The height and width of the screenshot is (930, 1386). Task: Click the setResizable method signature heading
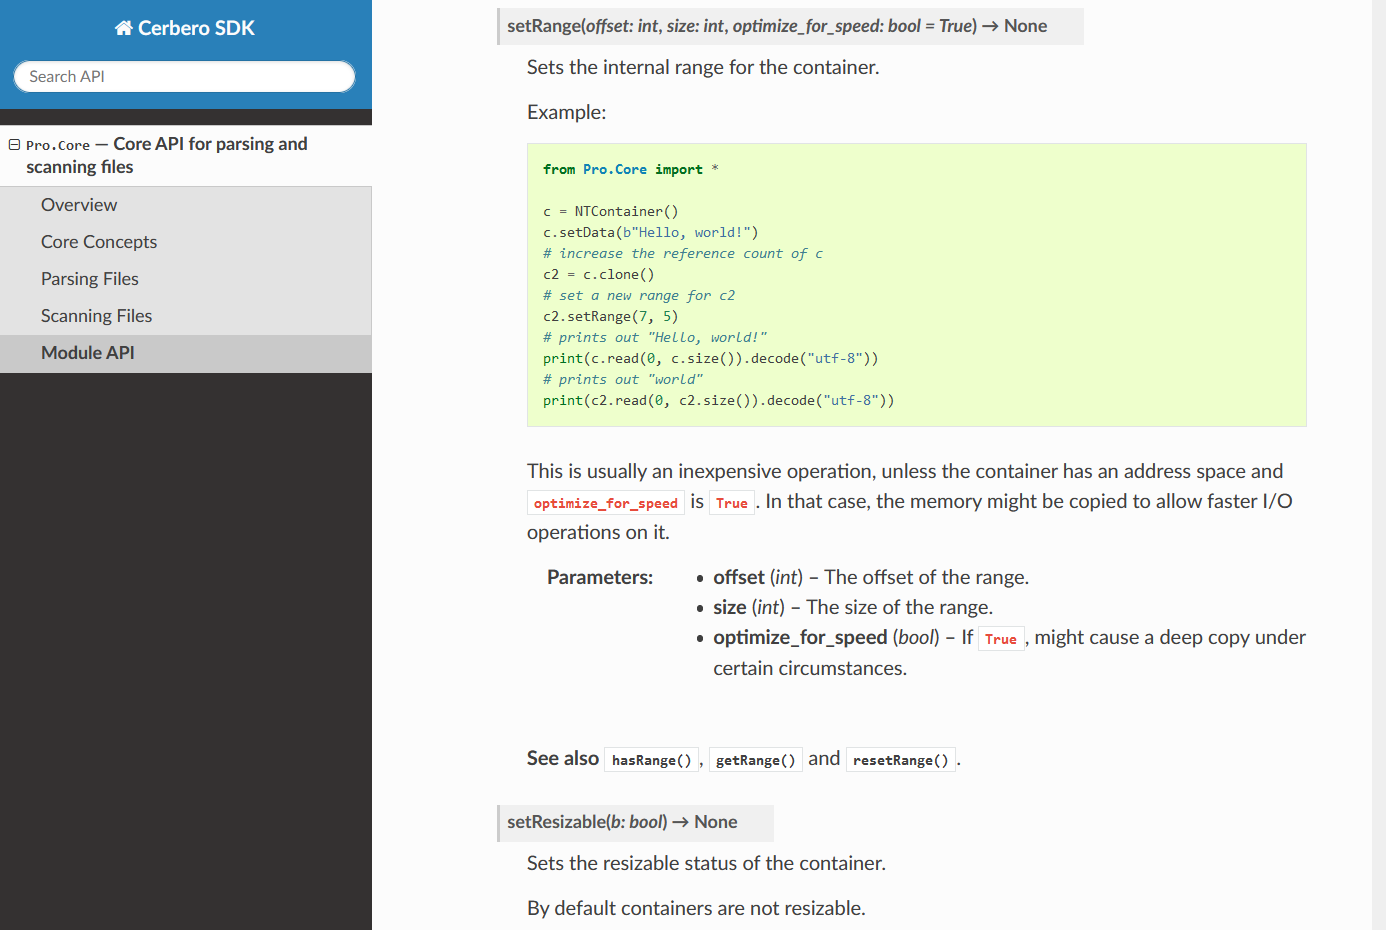pyautogui.click(x=621, y=822)
